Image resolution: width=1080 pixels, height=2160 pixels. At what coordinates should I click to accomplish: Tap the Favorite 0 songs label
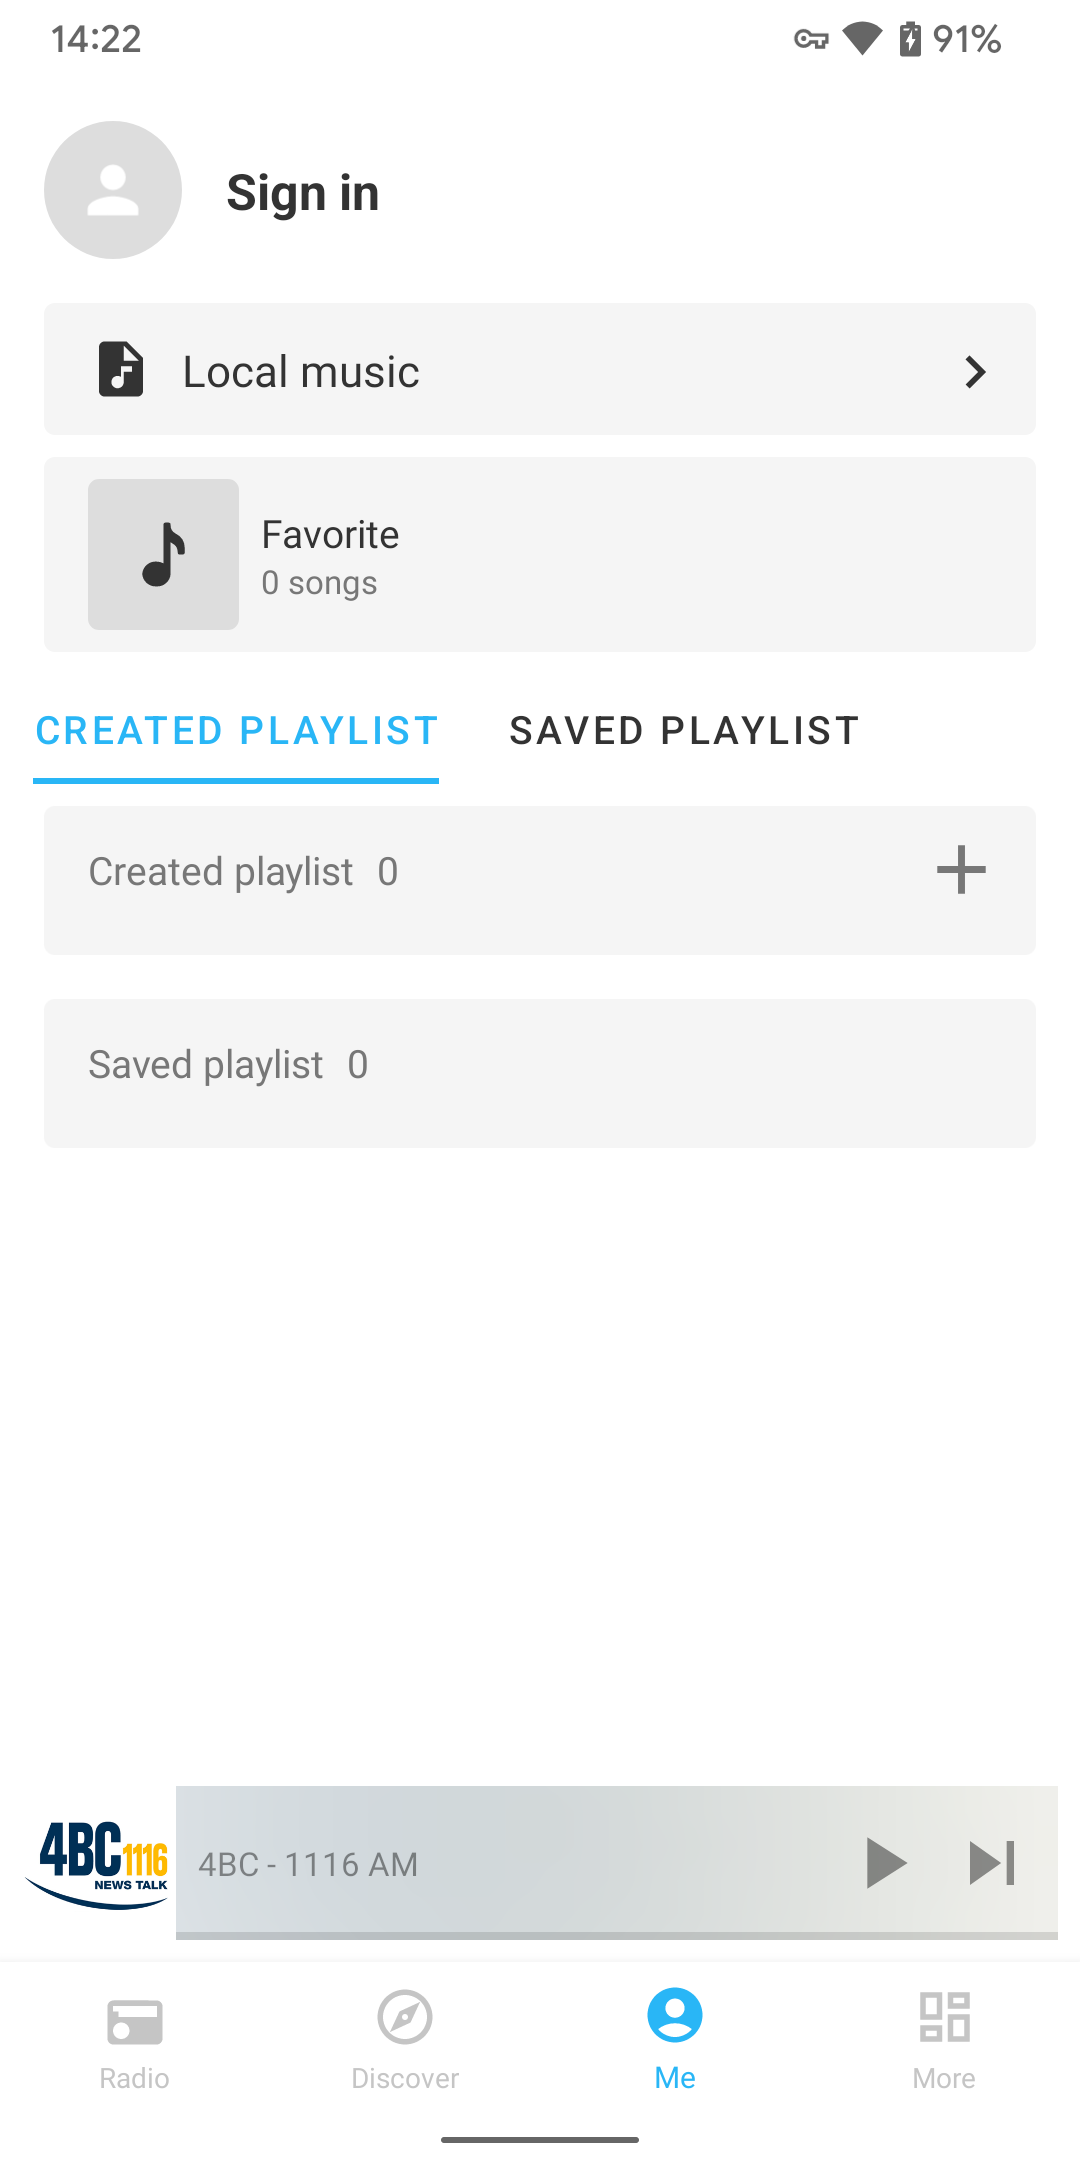coord(330,557)
